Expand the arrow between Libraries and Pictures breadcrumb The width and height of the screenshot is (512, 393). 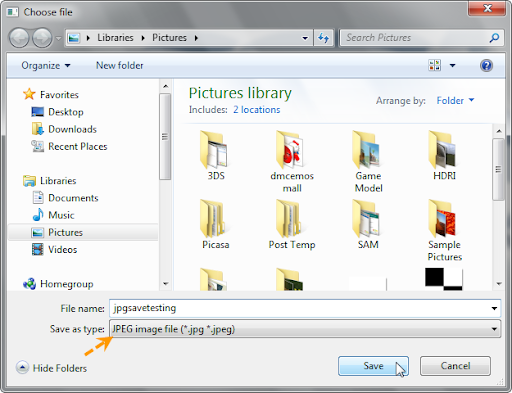click(x=143, y=38)
